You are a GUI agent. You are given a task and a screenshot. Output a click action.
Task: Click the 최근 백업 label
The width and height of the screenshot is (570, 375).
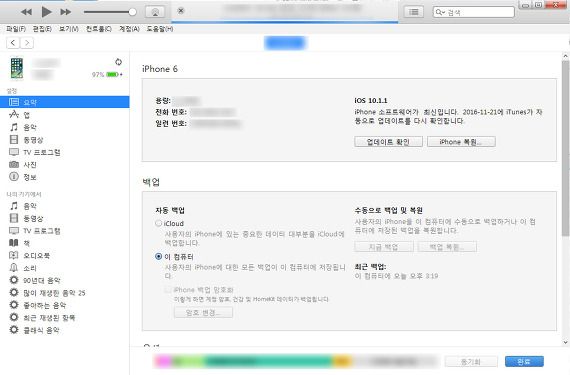click(x=370, y=267)
